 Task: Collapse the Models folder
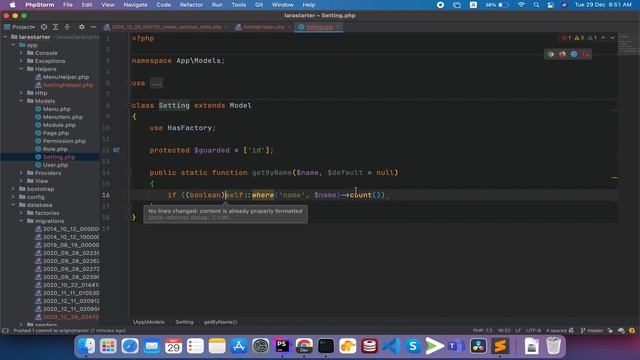21,101
